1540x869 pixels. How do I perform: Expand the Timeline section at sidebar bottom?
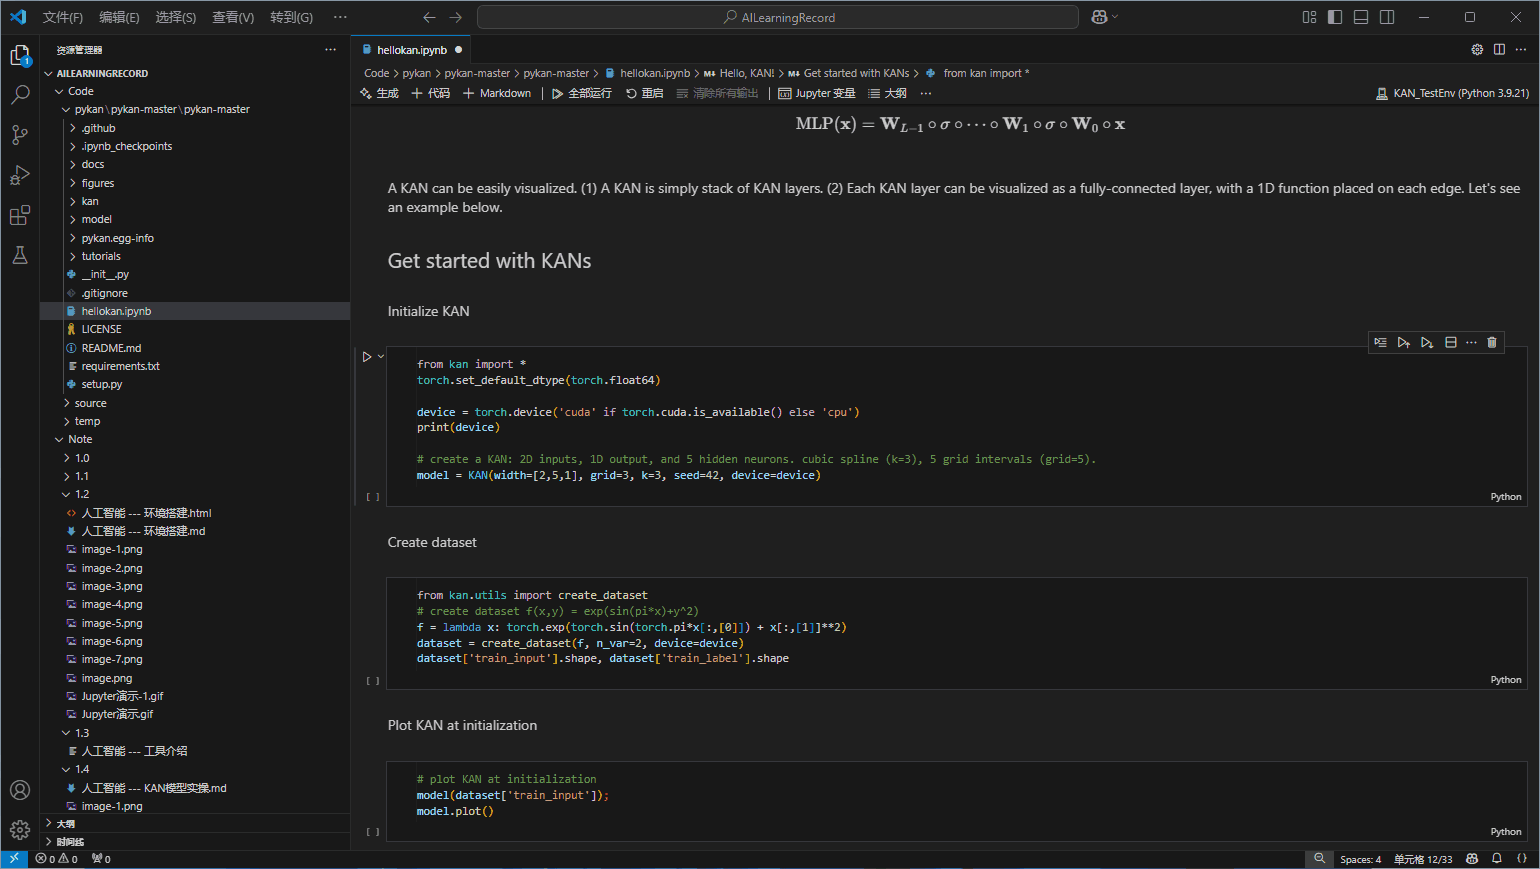195,842
